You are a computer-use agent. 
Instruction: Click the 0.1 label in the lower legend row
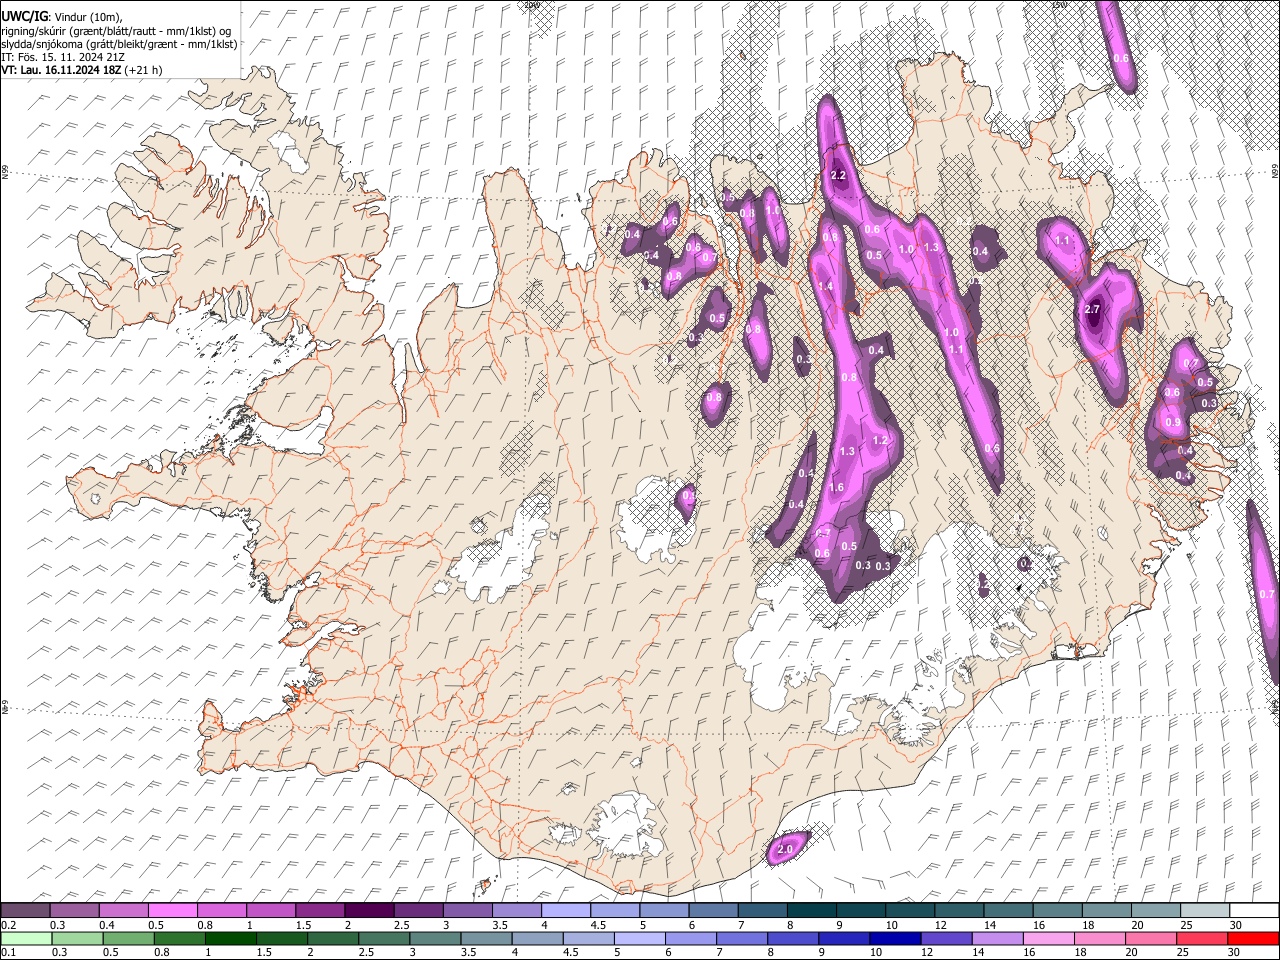point(8,953)
